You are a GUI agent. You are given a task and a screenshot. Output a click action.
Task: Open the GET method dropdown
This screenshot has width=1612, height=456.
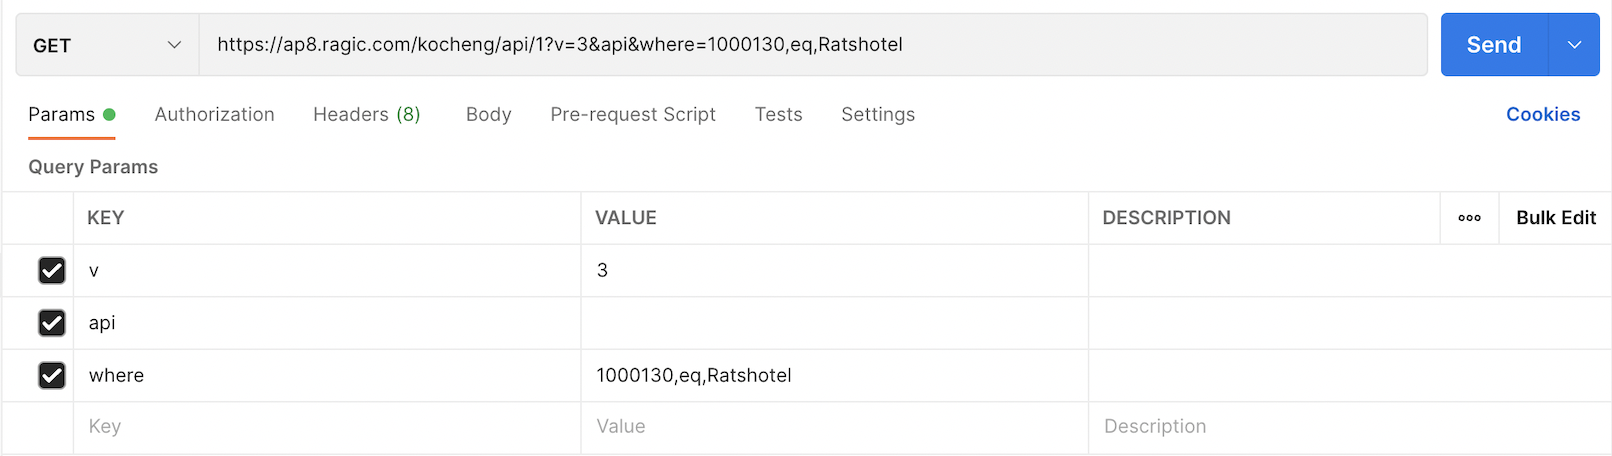point(107,45)
